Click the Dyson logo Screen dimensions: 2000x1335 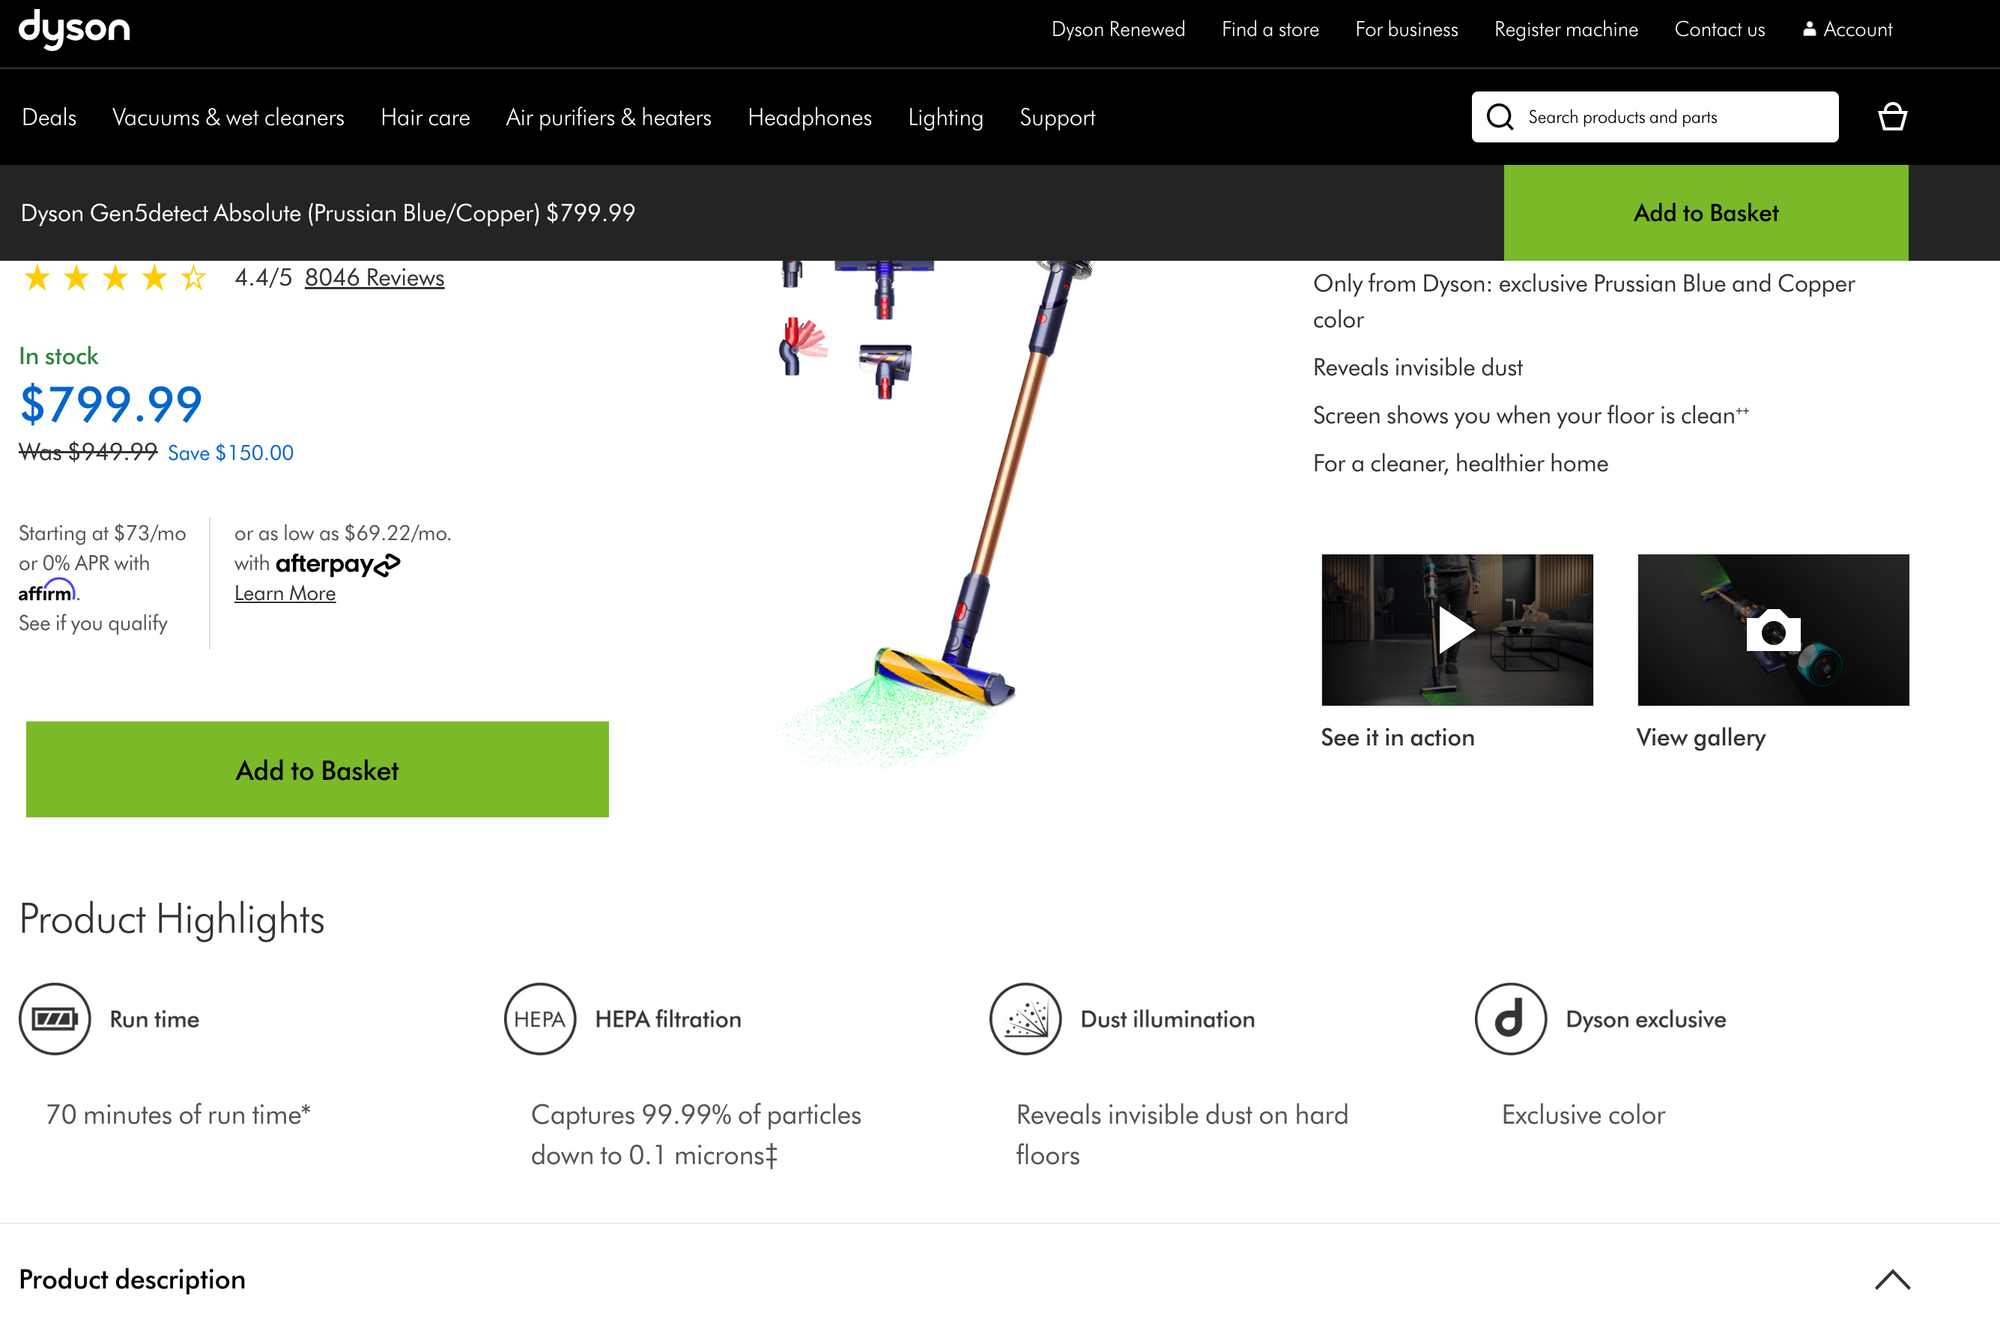pos(74,29)
